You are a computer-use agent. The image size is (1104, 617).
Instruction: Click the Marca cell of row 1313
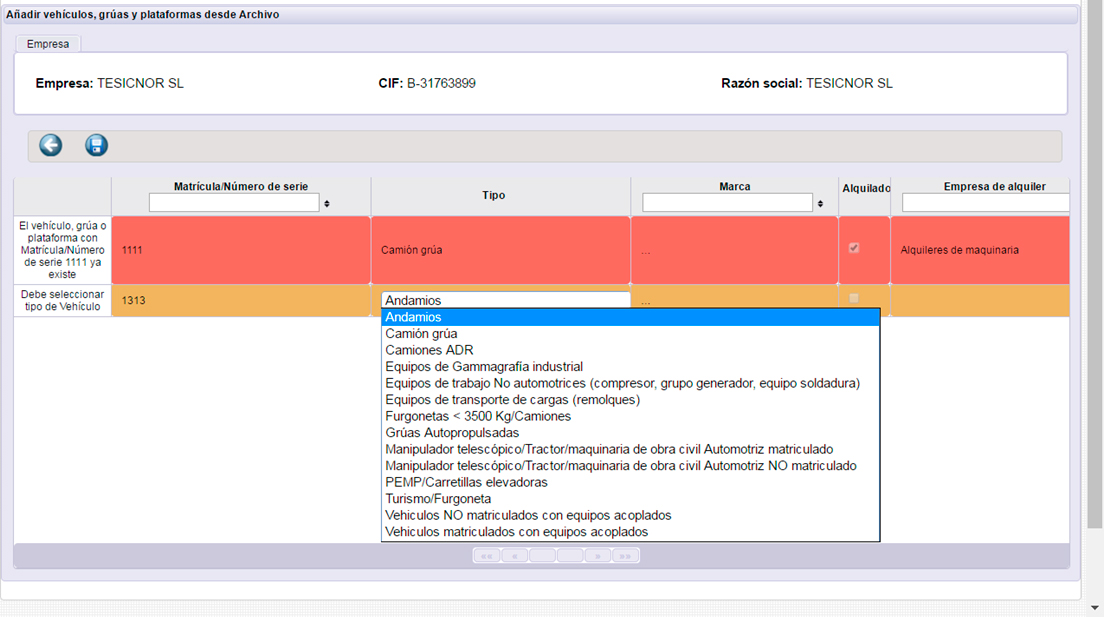click(734, 301)
